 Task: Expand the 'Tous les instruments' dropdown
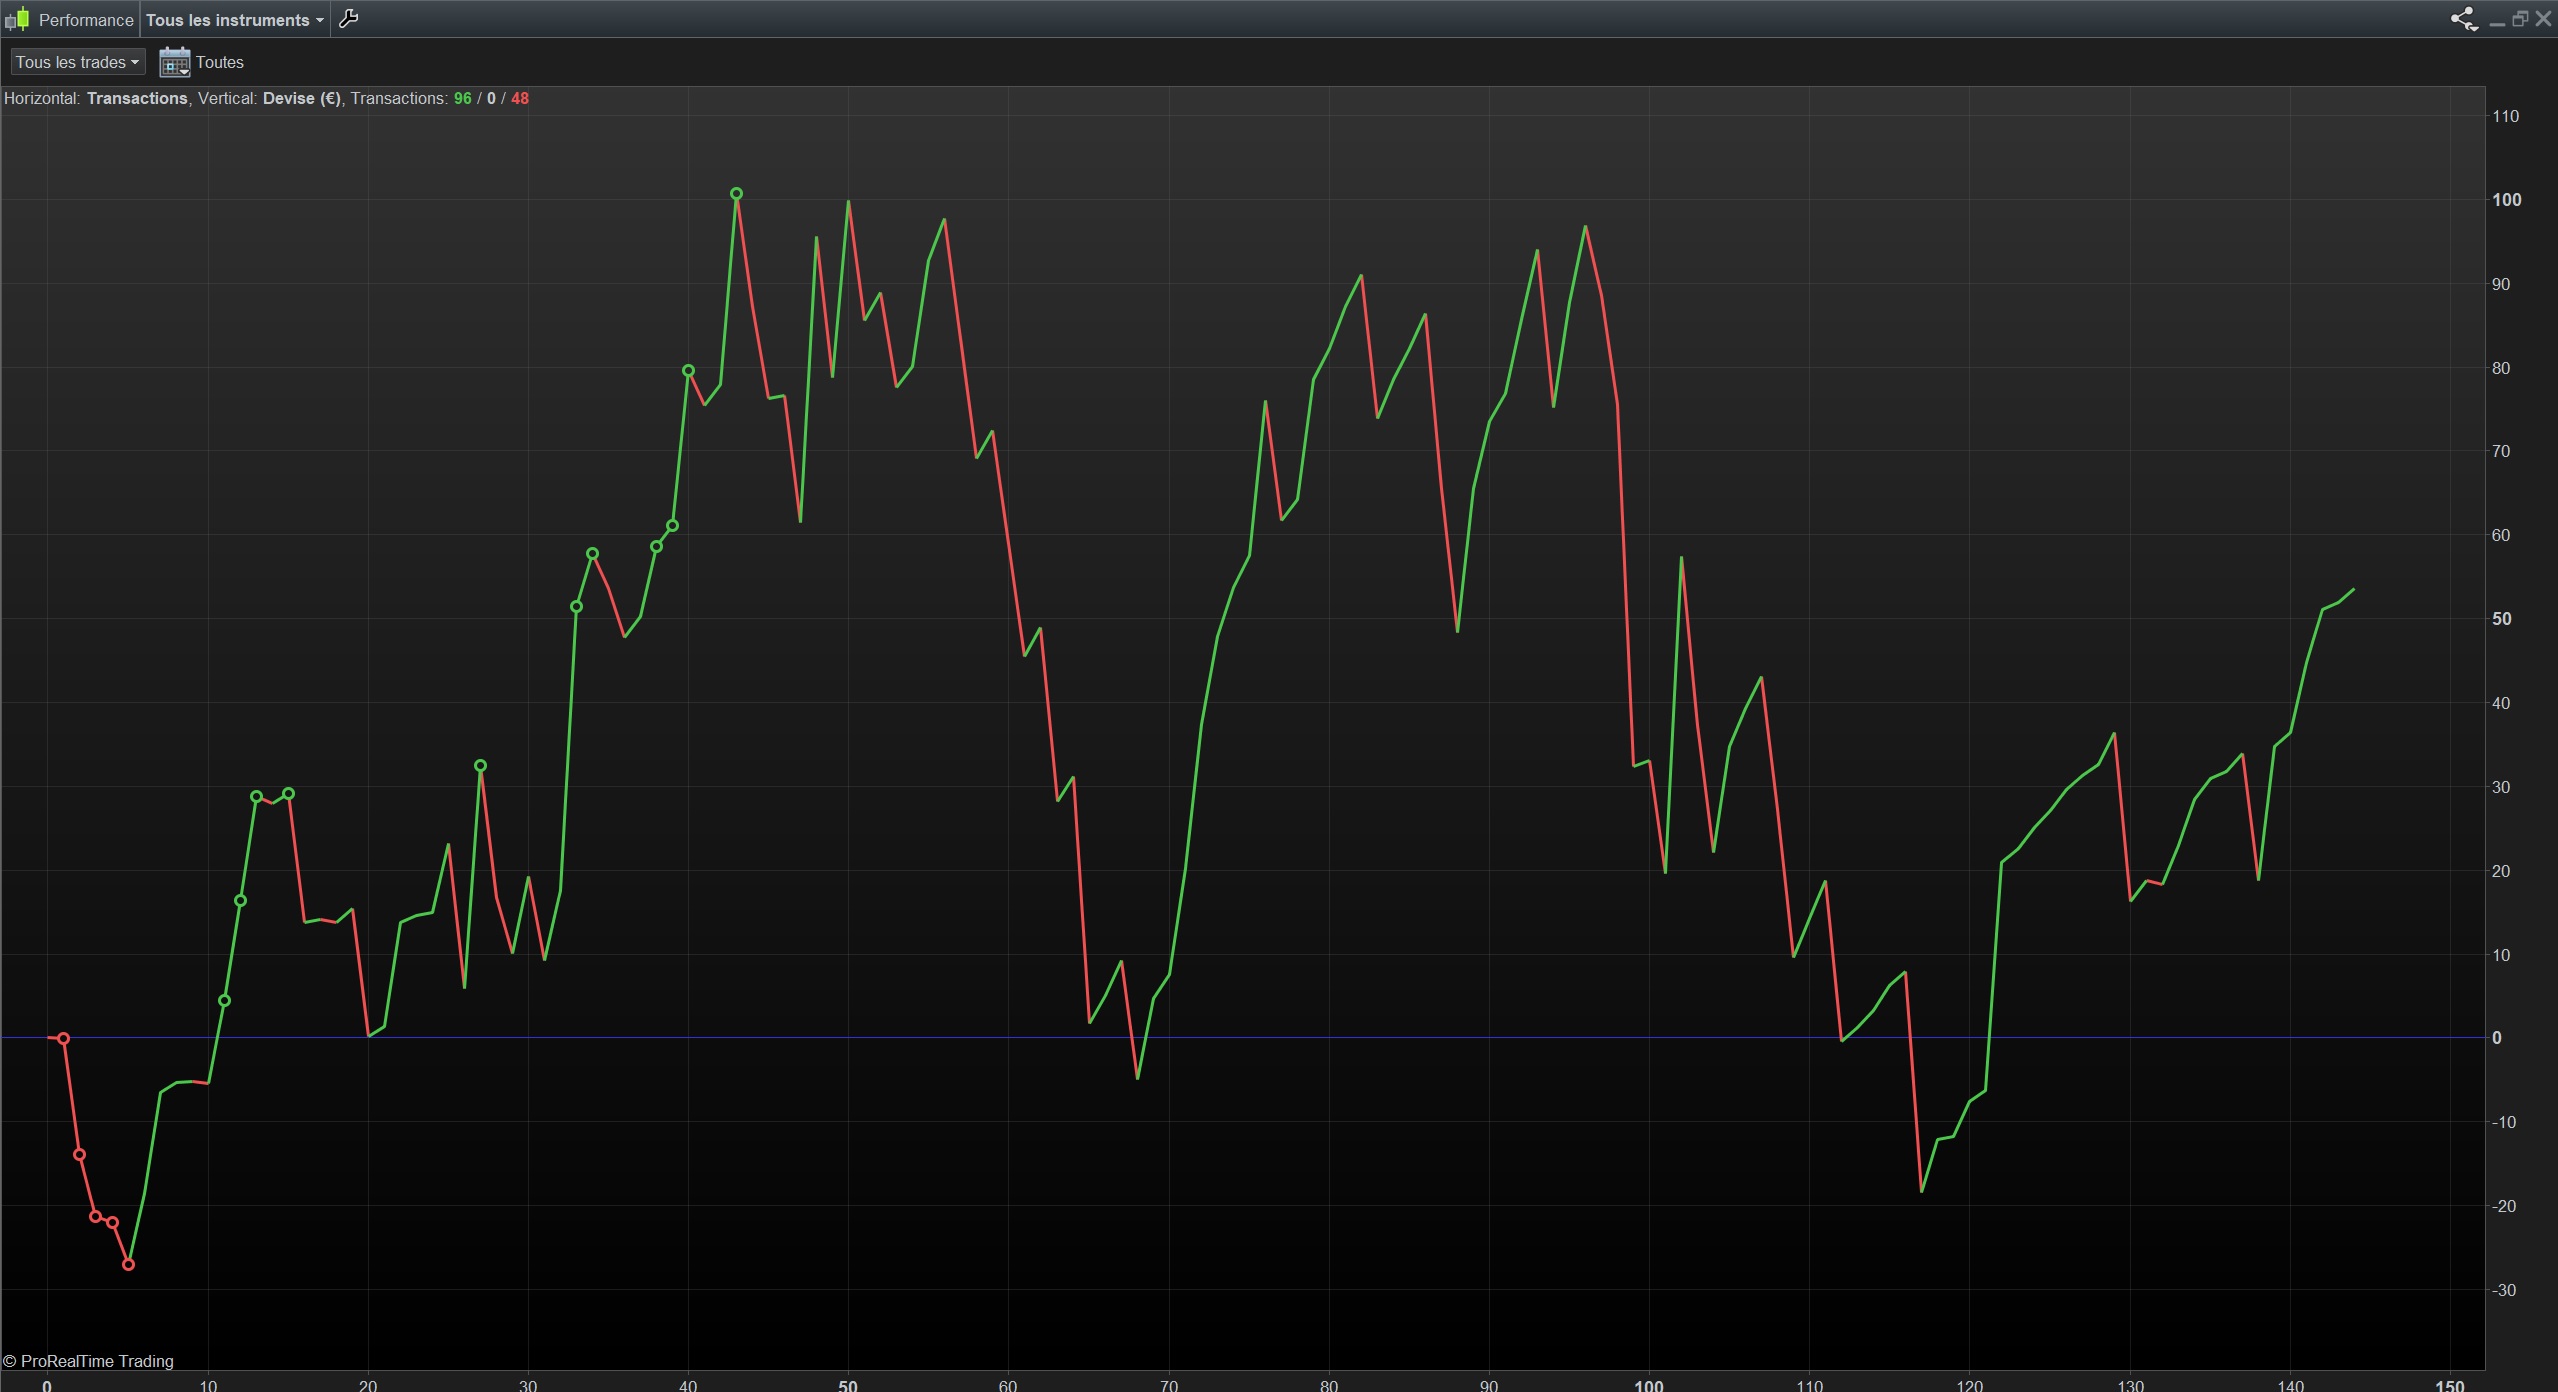(235, 20)
